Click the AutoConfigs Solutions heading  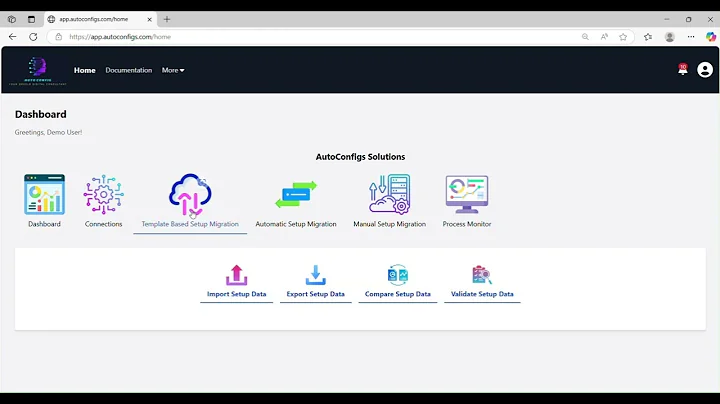point(360,157)
